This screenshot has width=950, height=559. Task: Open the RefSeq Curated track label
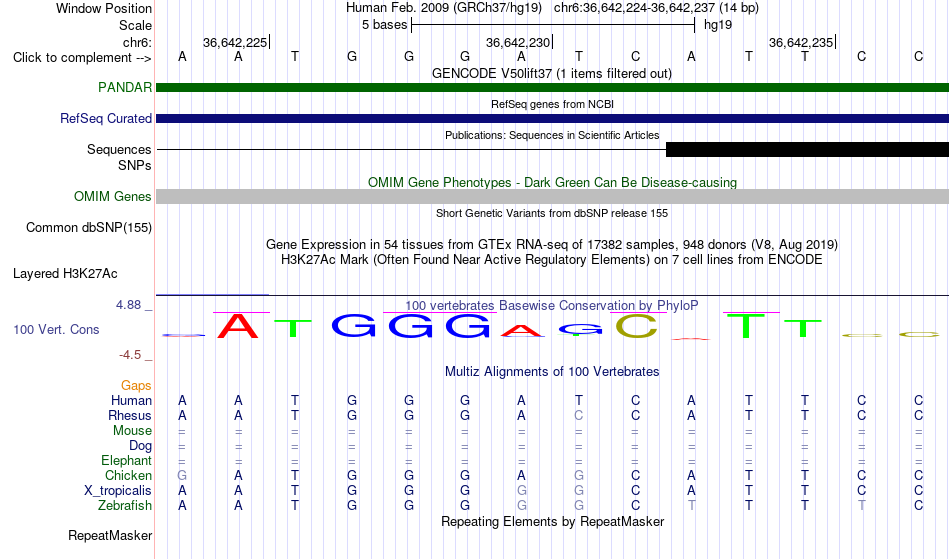coord(105,118)
